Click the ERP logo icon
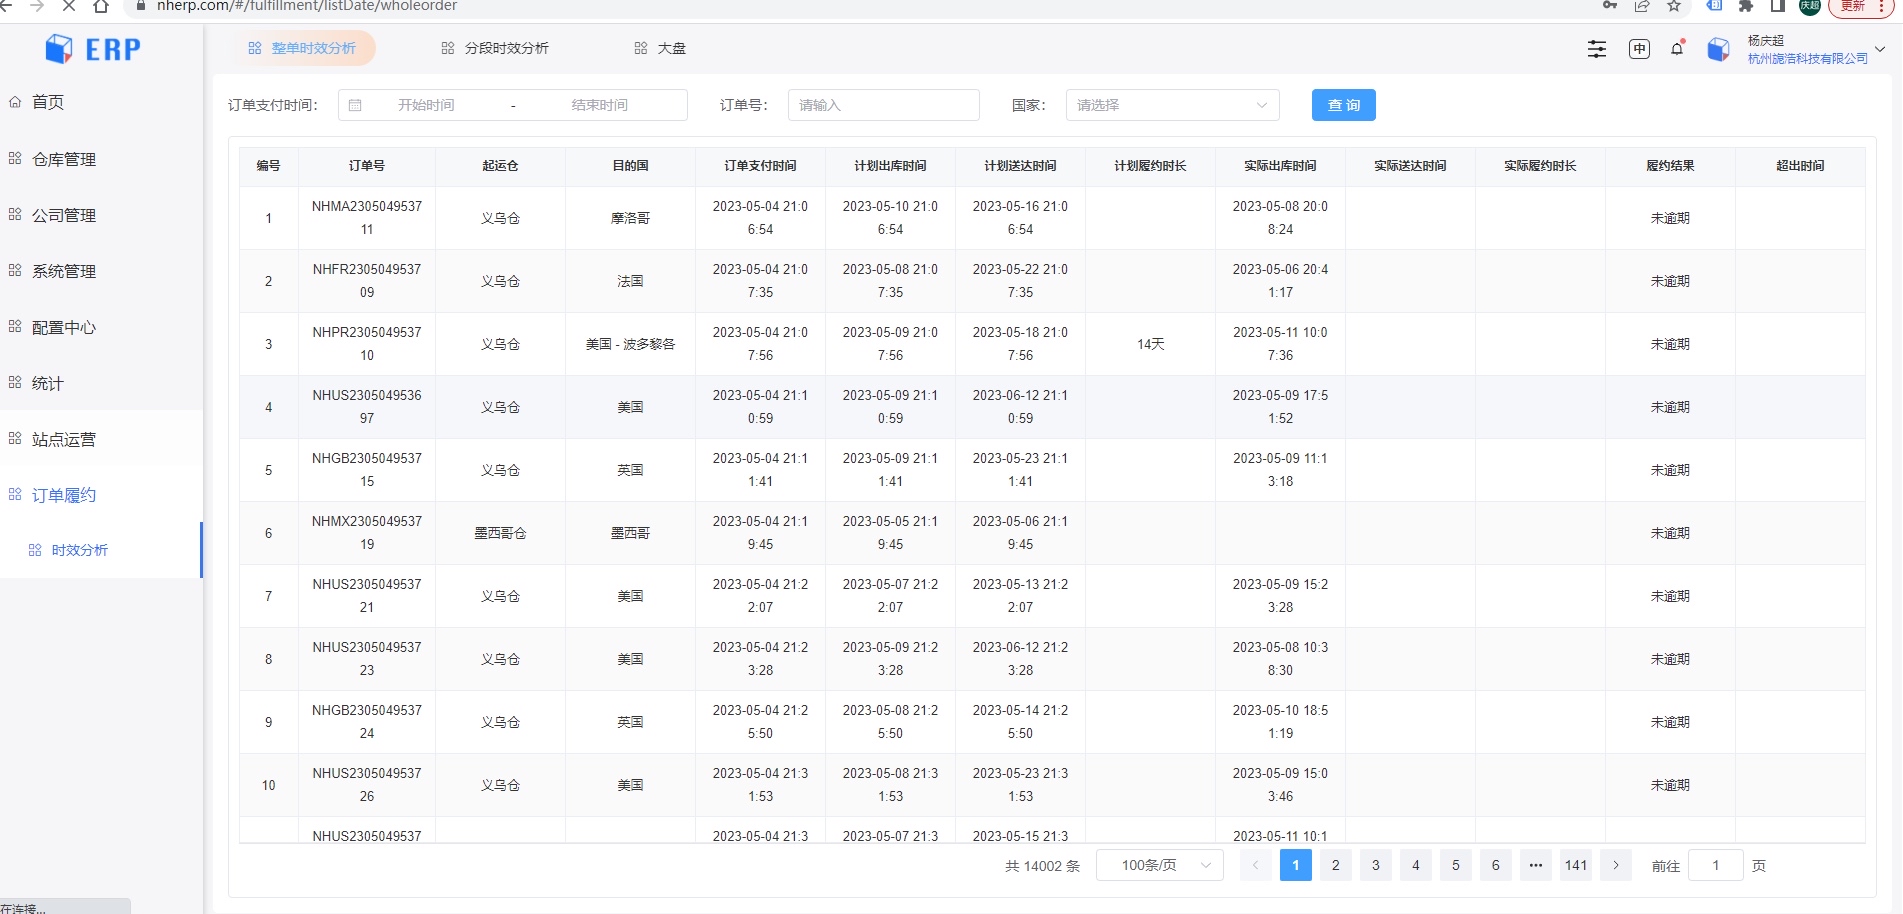 tap(60, 48)
